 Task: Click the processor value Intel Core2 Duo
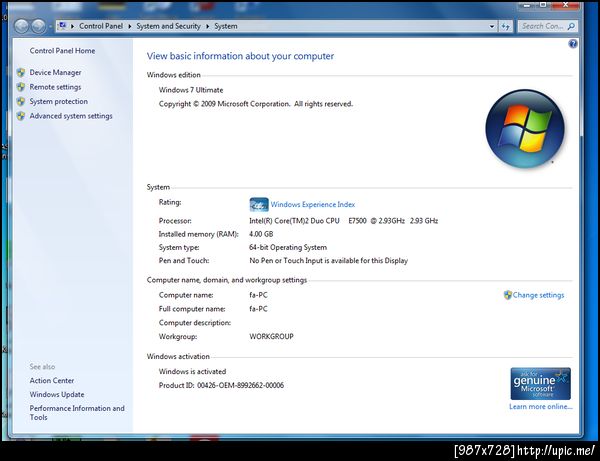coord(344,221)
